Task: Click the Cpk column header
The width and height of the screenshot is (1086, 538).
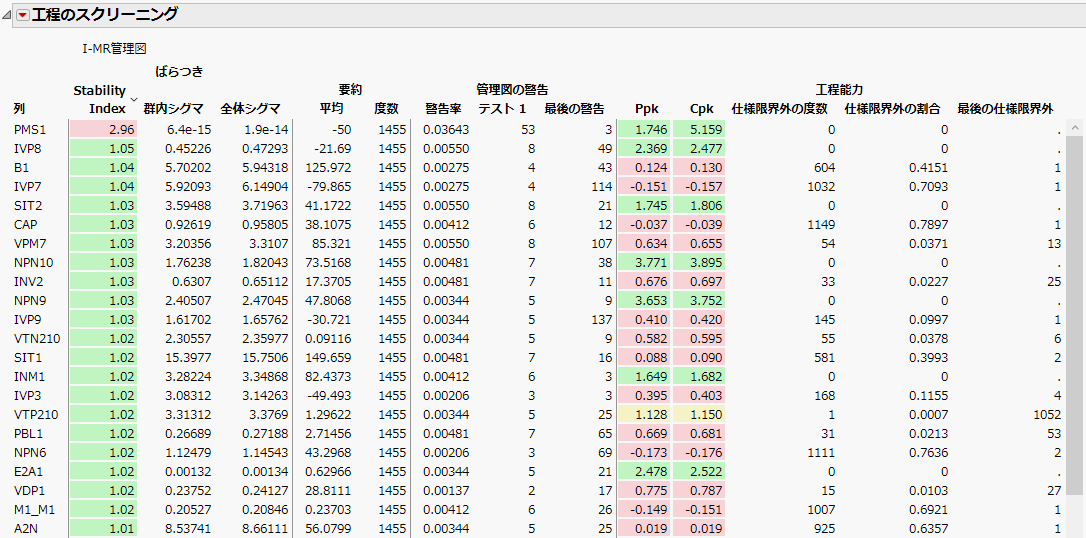Action: pyautogui.click(x=702, y=108)
